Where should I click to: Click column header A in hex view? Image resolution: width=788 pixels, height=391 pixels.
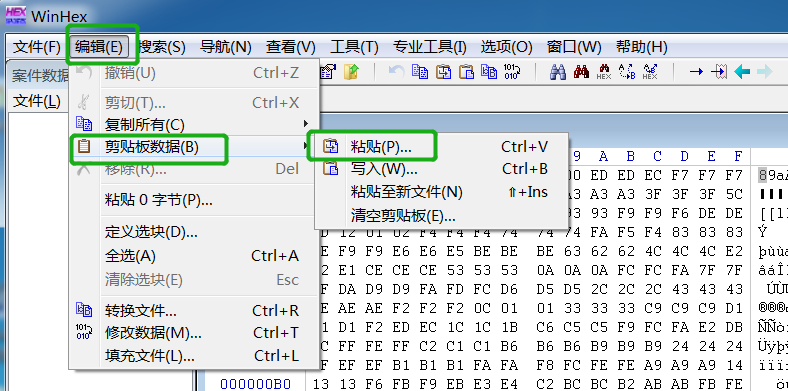[604, 157]
